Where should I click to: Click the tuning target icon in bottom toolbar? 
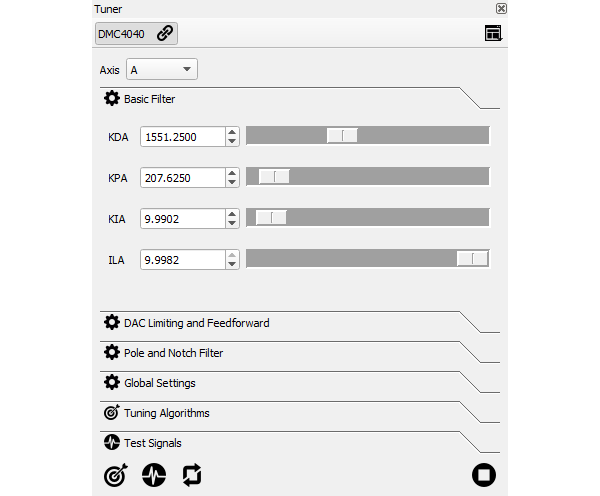point(116,475)
